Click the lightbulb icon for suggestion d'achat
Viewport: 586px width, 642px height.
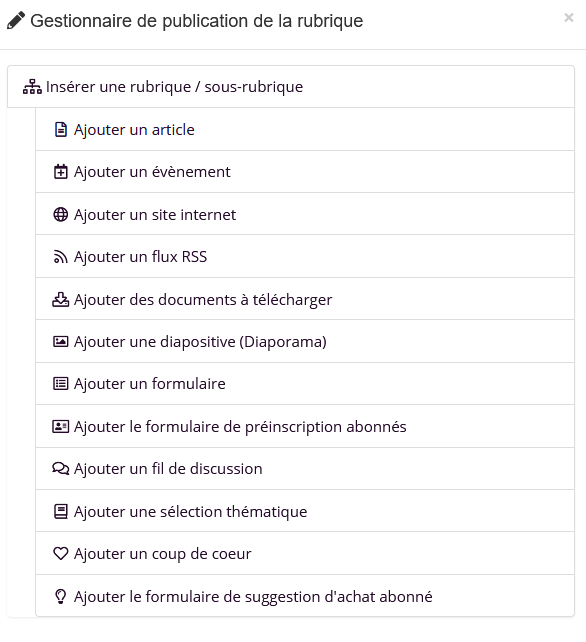[x=61, y=596]
